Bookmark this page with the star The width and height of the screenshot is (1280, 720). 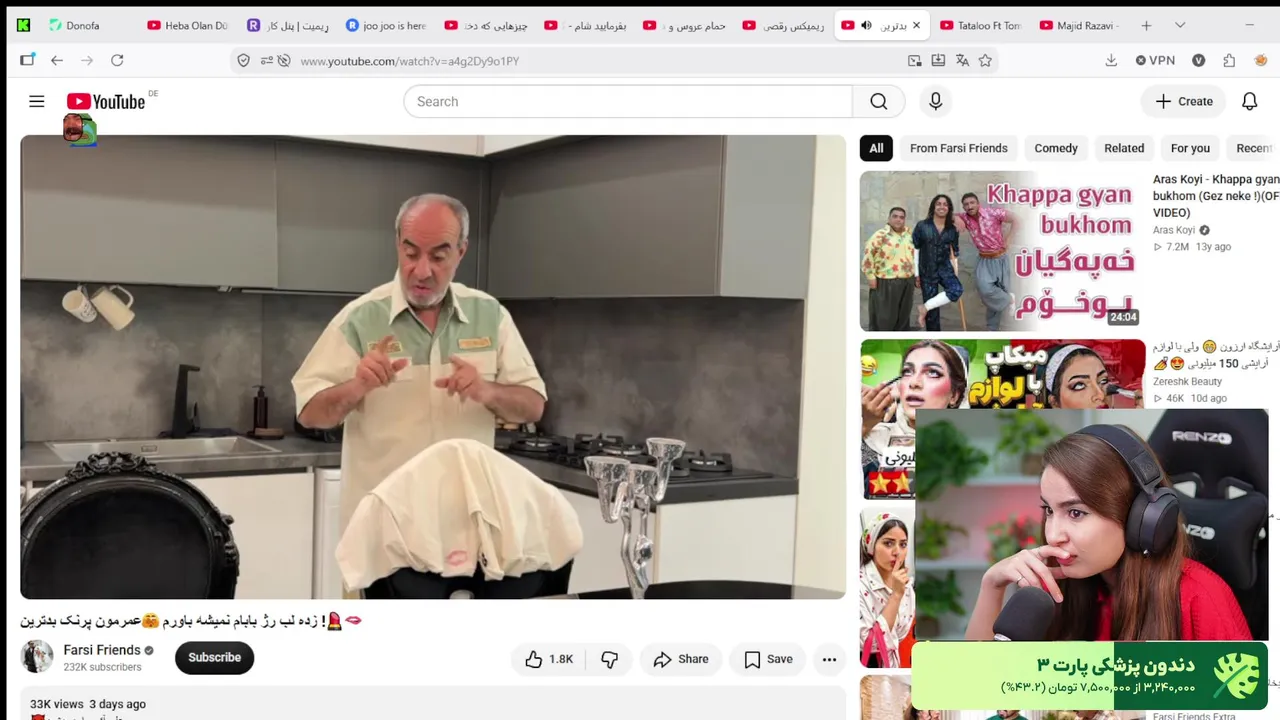(985, 61)
